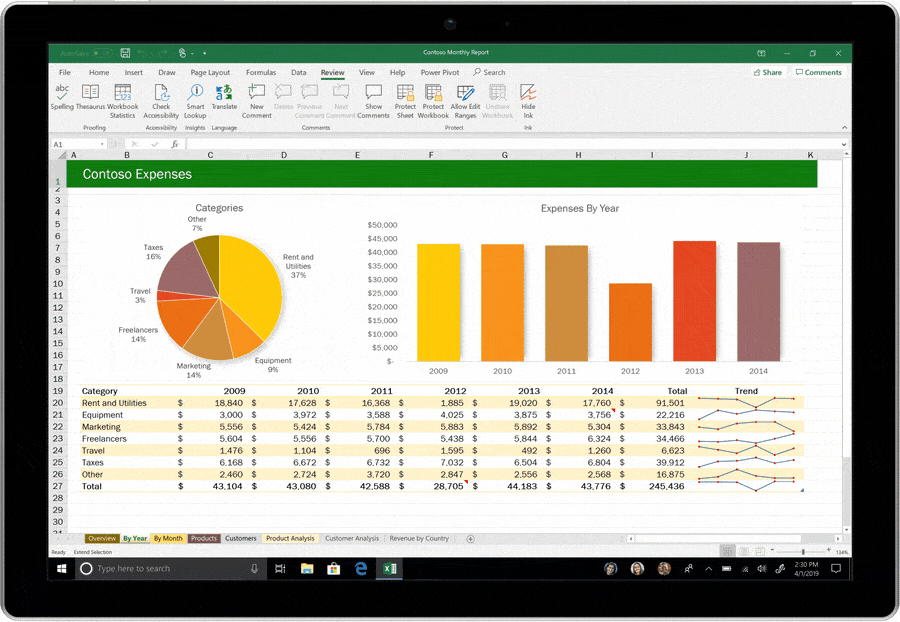
Task: Toggle Show Comments on
Action: tap(373, 97)
